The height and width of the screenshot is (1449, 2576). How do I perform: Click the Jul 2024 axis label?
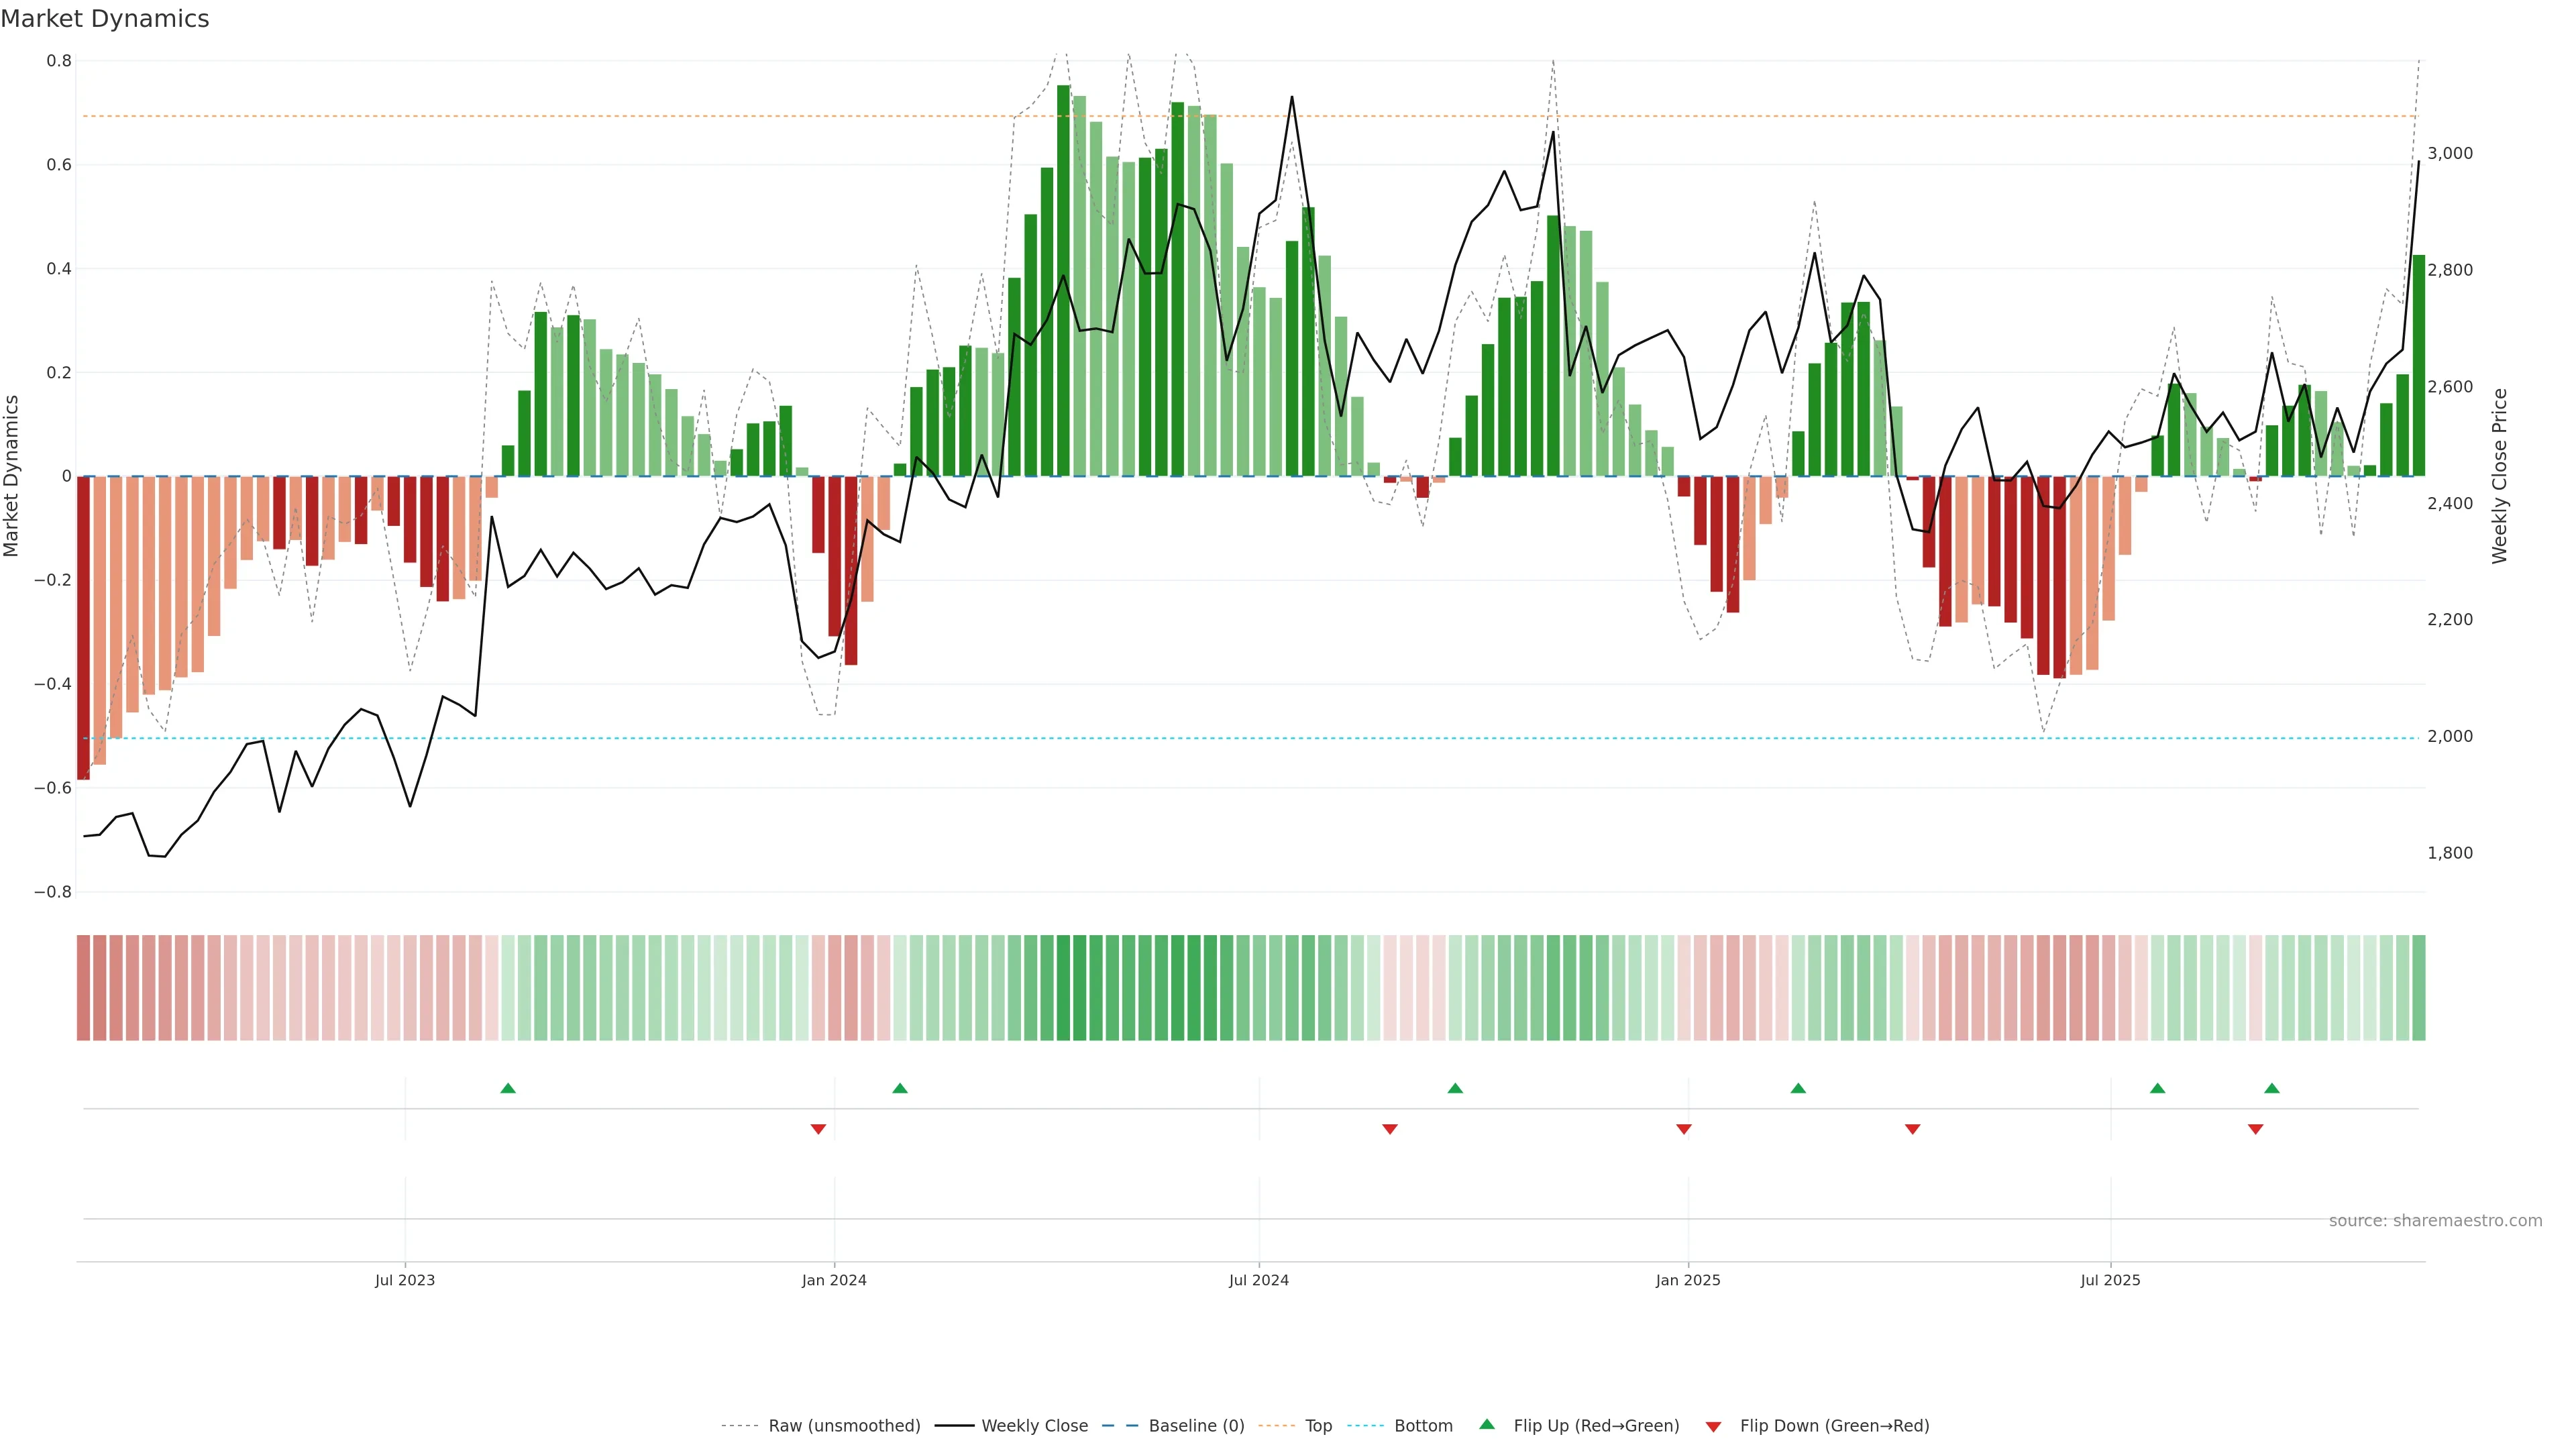pyautogui.click(x=1258, y=1280)
